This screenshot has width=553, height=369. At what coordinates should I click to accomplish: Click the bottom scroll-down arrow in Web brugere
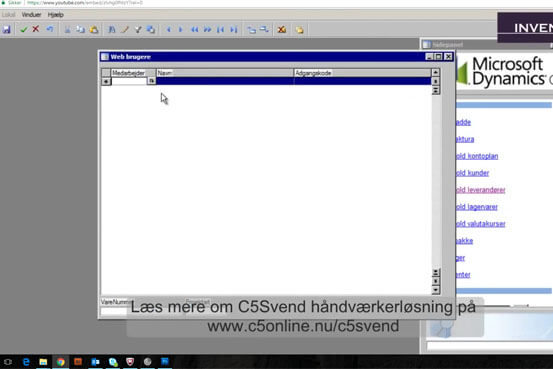coord(436,290)
